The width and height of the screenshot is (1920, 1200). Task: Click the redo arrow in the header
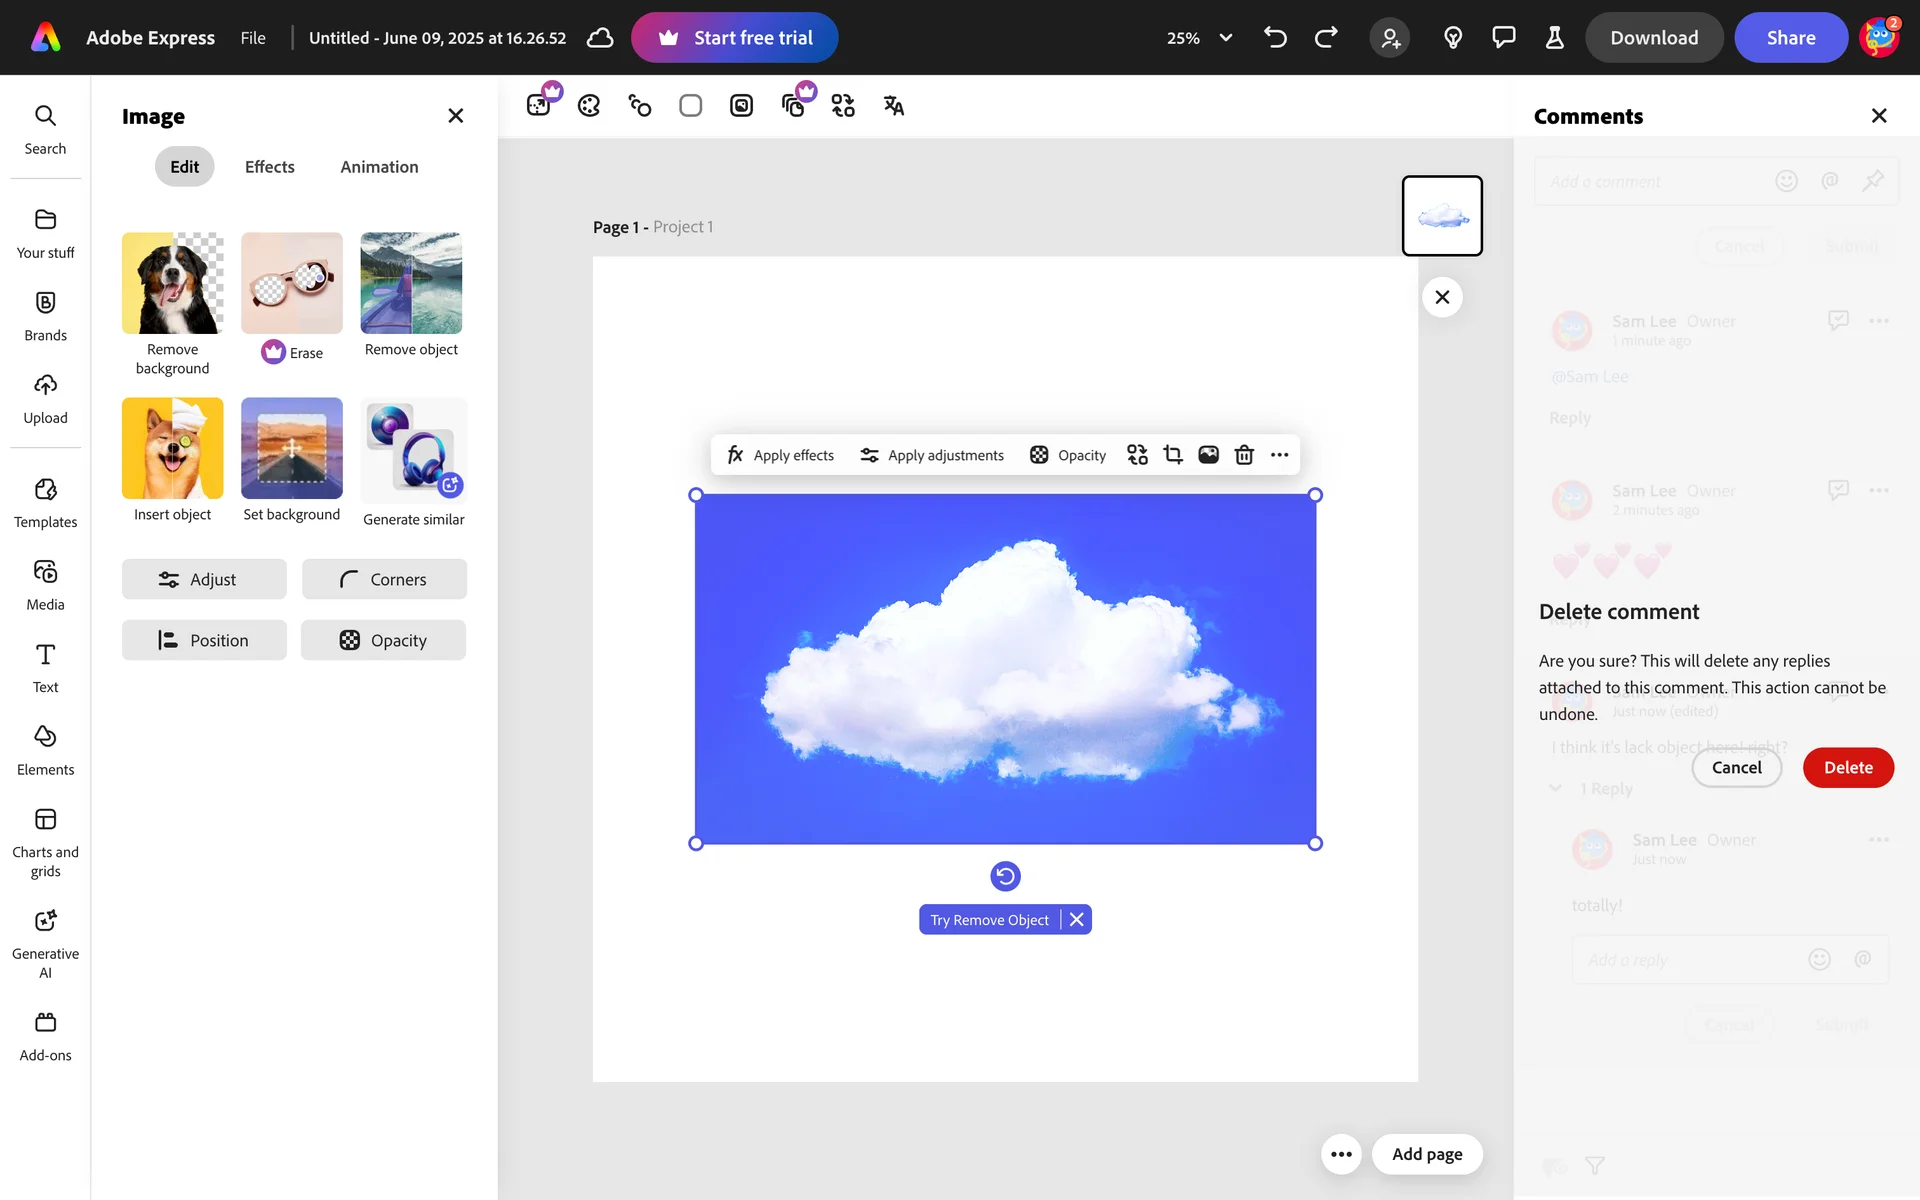(x=1326, y=38)
